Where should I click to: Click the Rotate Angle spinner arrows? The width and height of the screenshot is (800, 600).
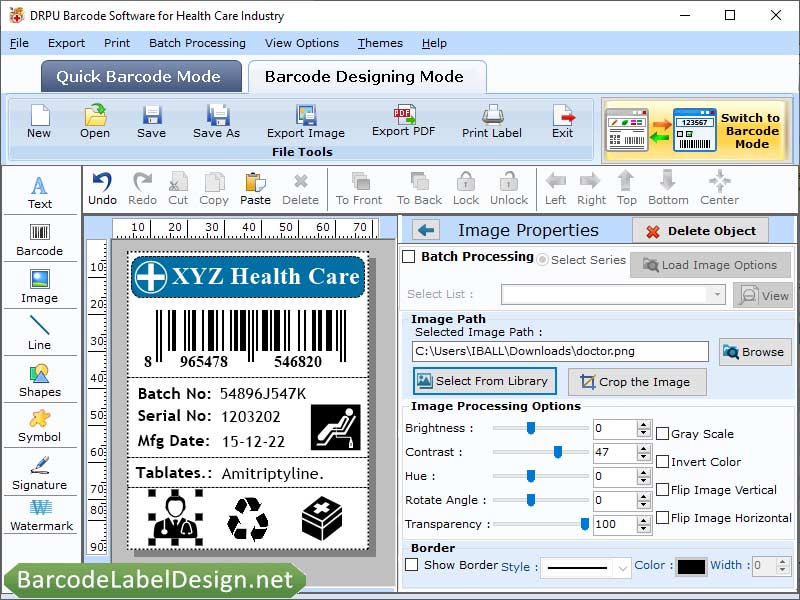pos(644,500)
